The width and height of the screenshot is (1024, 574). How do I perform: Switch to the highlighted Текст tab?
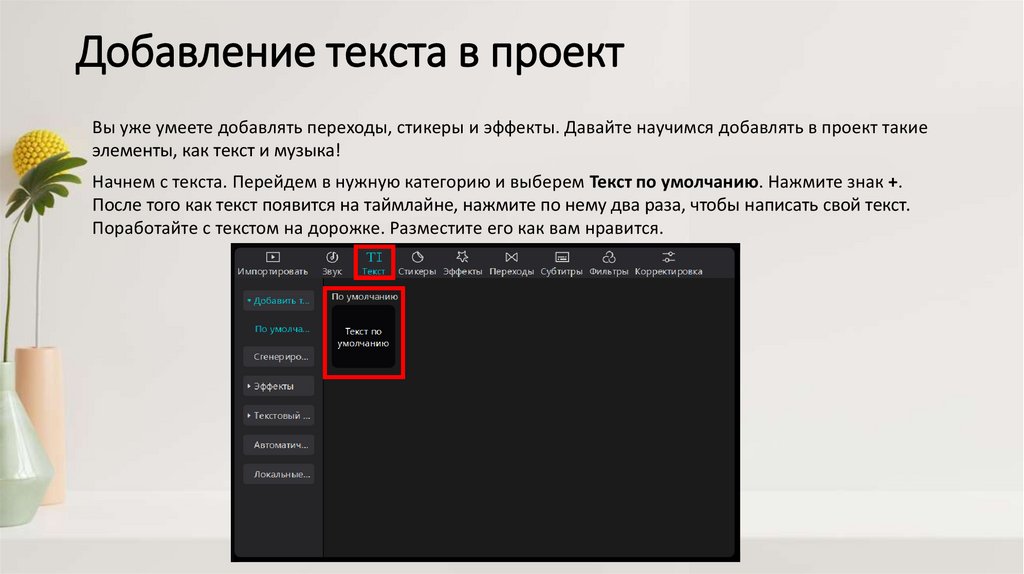[374, 262]
